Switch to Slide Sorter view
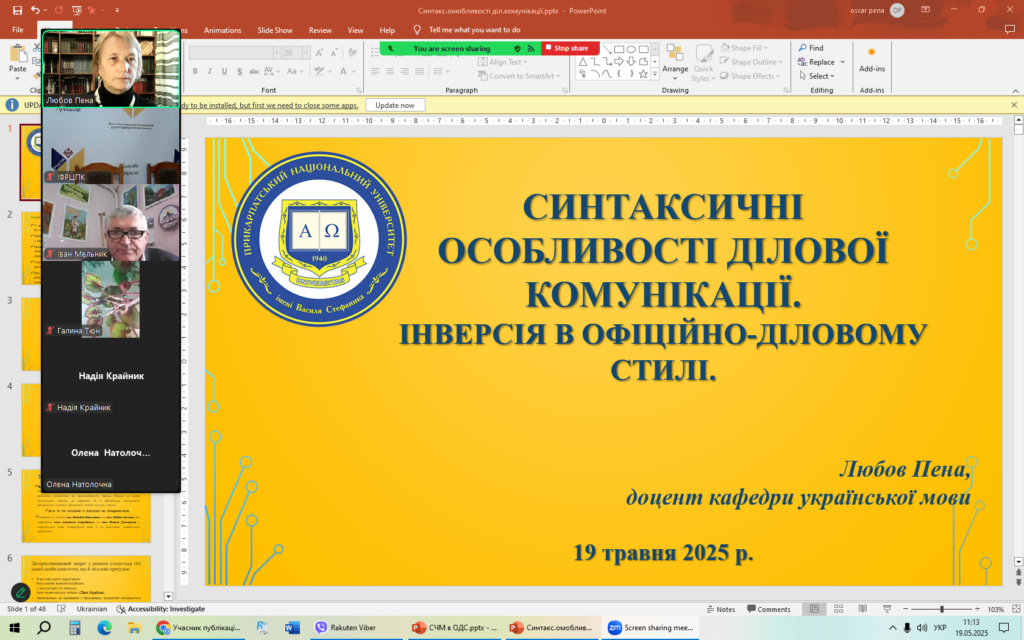The height and width of the screenshot is (640, 1024). coord(837,609)
